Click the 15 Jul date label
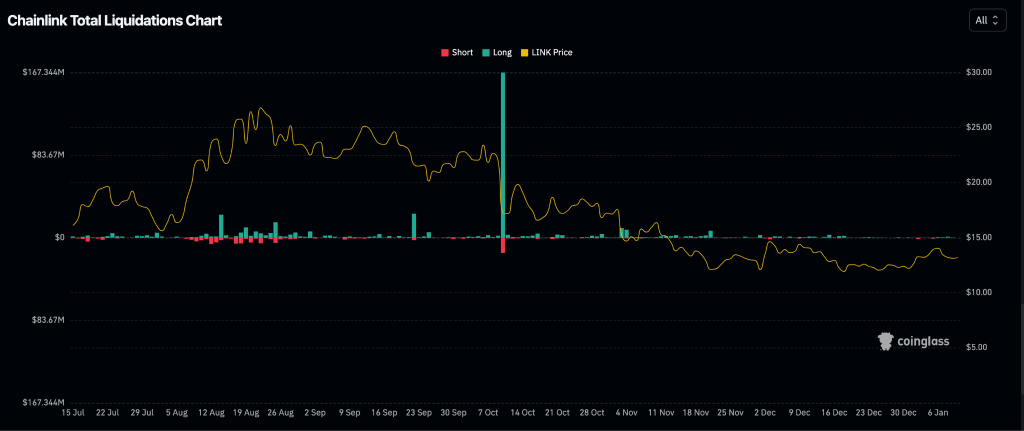Image resolution: width=1024 pixels, height=431 pixels. point(73,413)
